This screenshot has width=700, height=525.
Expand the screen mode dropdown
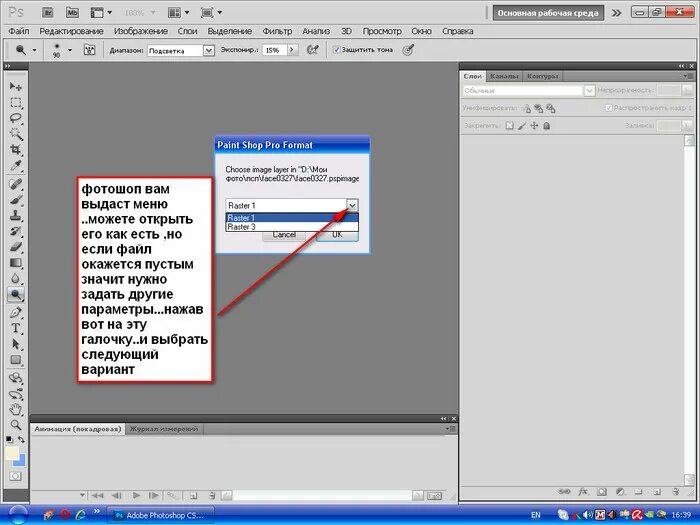click(x=220, y=12)
